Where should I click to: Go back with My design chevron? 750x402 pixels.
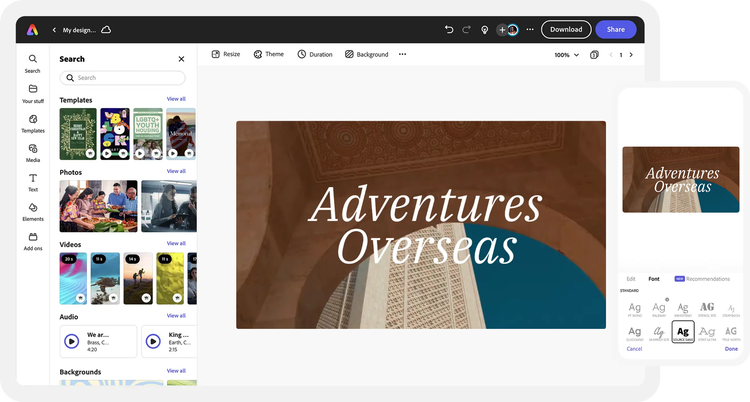54,30
